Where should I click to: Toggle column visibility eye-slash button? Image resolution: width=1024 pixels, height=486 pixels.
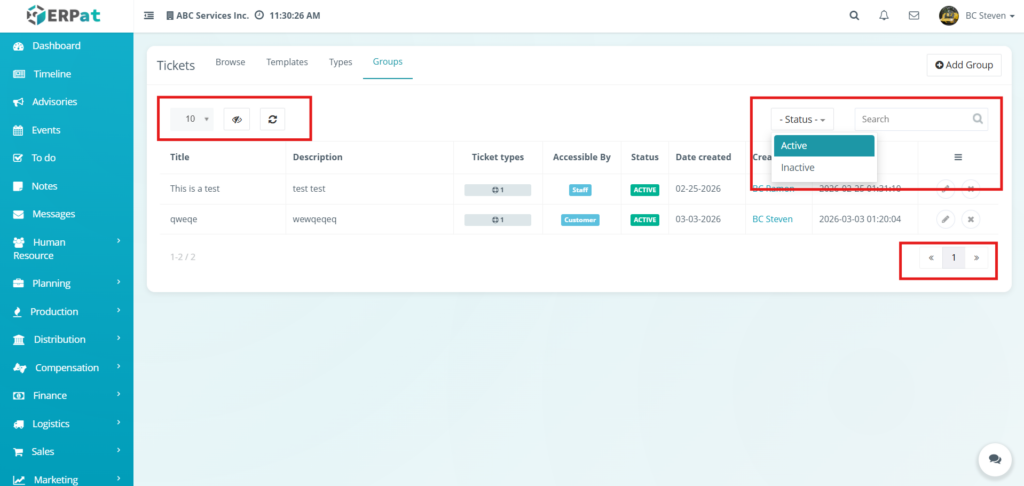pyautogui.click(x=237, y=119)
